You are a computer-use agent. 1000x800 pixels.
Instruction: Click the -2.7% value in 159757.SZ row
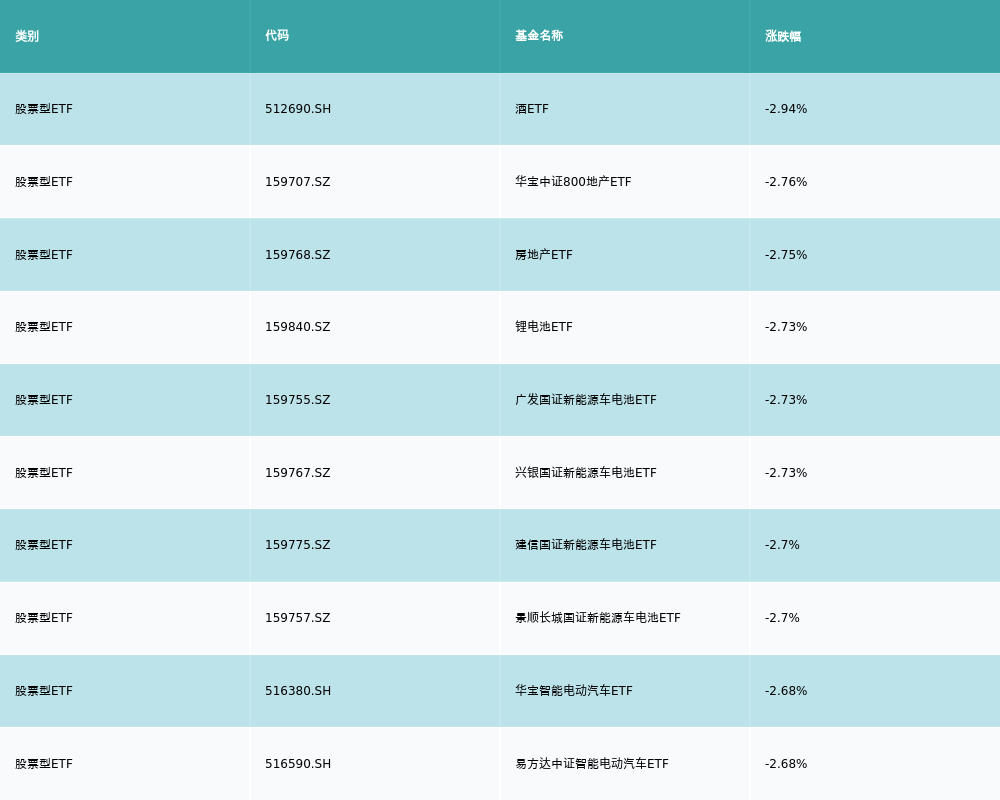[x=782, y=618]
